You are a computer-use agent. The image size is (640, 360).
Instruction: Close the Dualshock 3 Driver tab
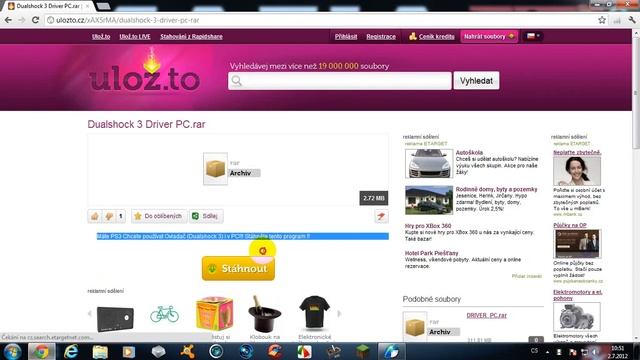87,6
